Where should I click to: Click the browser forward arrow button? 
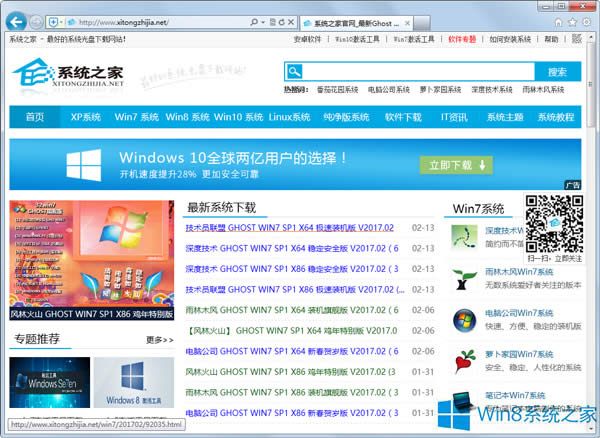36,22
